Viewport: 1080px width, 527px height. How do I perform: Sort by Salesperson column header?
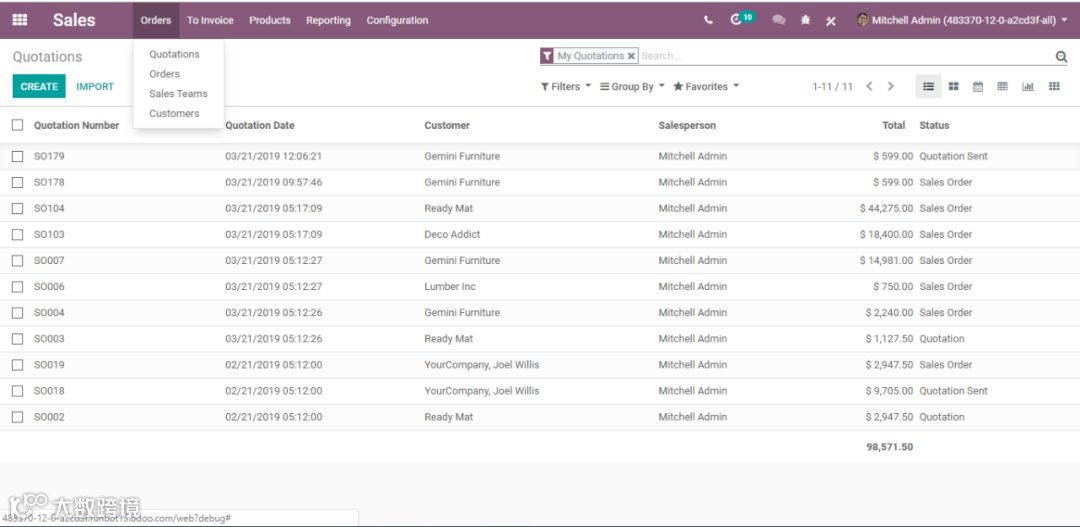tap(687, 125)
